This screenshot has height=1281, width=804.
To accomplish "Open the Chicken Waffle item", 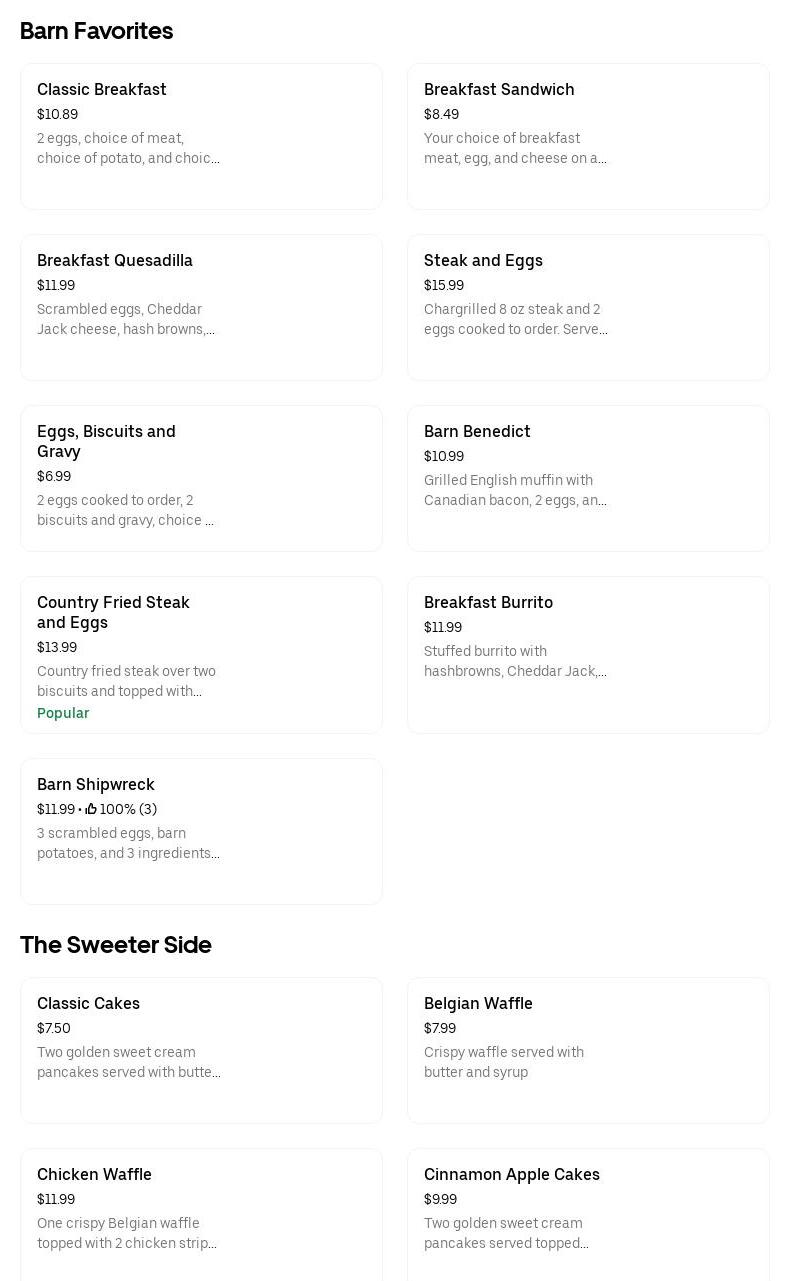I will click(200, 1215).
